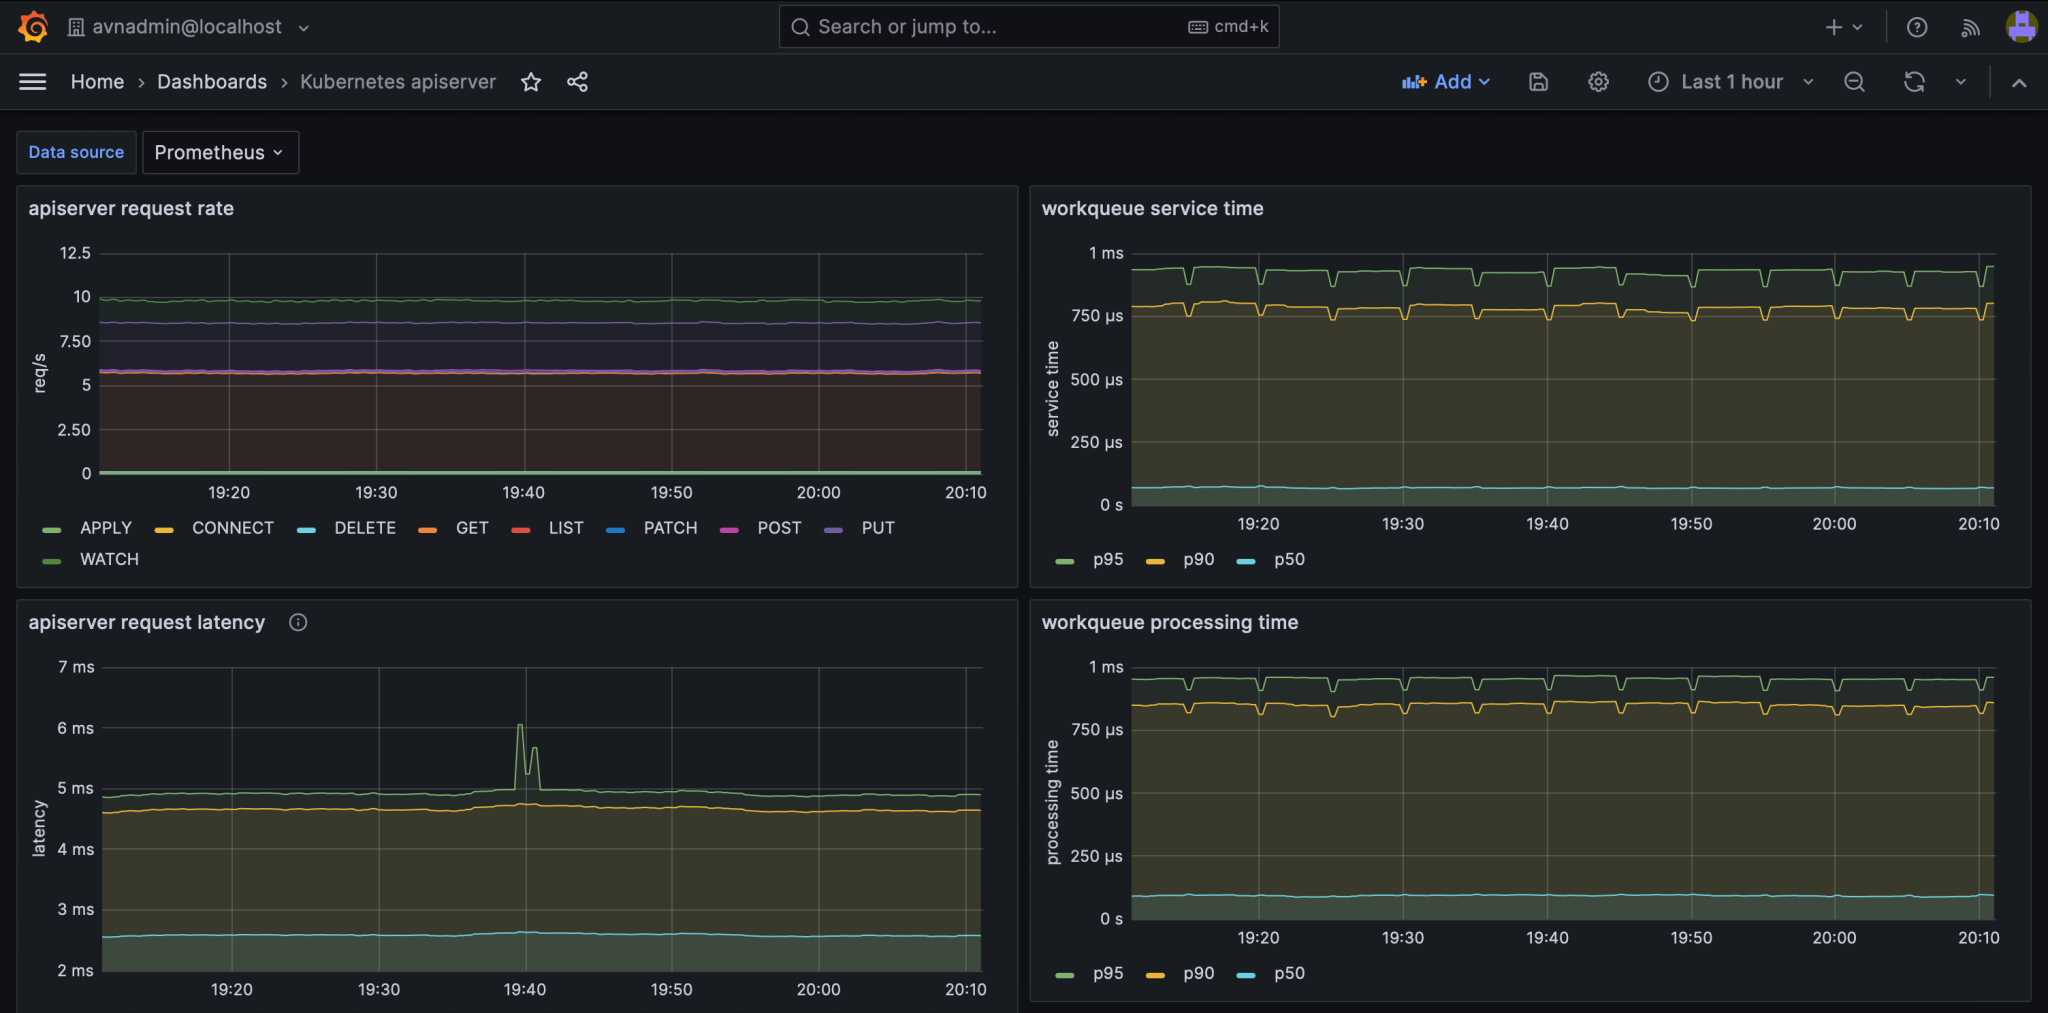The image size is (2048, 1013).
Task: Refresh the dashboard with the refresh icon
Action: pyautogui.click(x=1914, y=82)
